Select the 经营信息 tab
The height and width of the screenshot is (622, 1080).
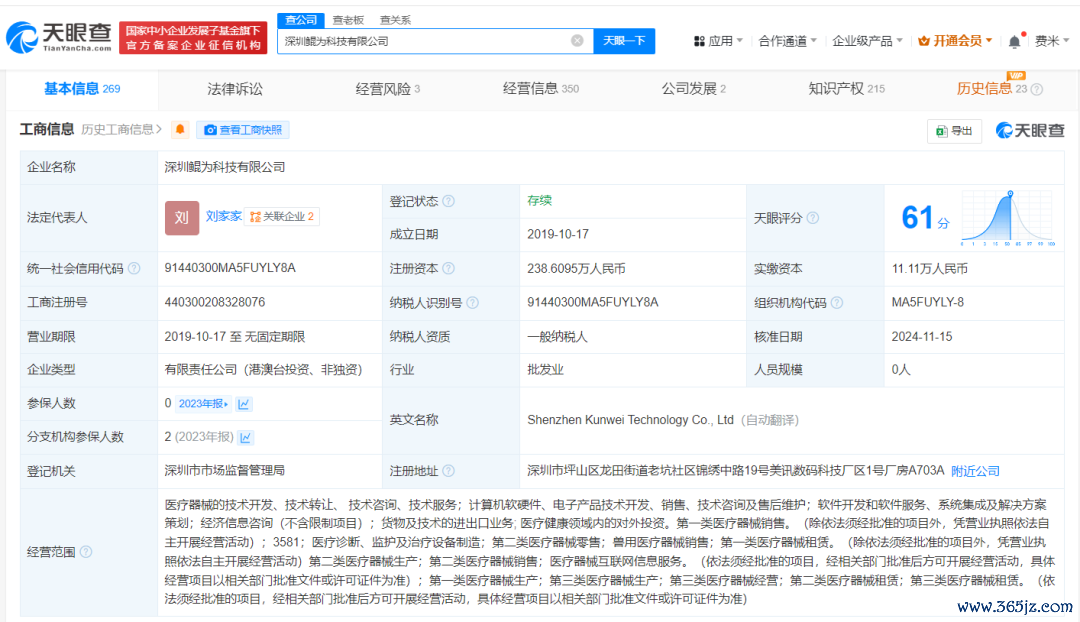[x=541, y=89]
